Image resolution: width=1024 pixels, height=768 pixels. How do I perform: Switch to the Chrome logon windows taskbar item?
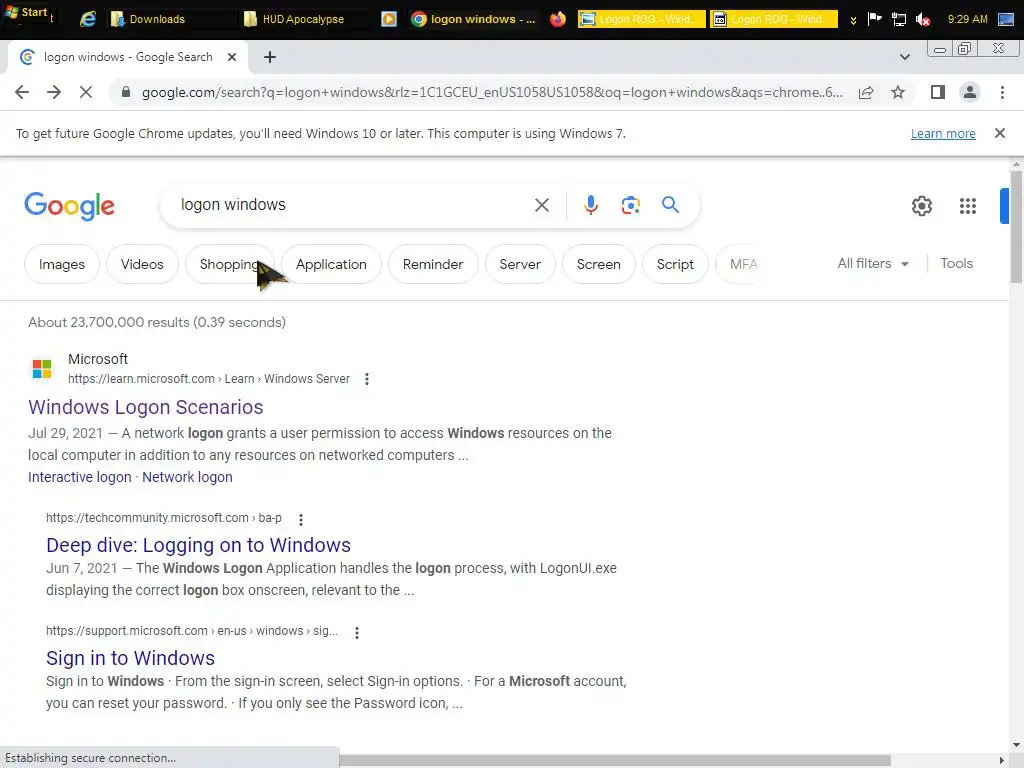point(473,19)
